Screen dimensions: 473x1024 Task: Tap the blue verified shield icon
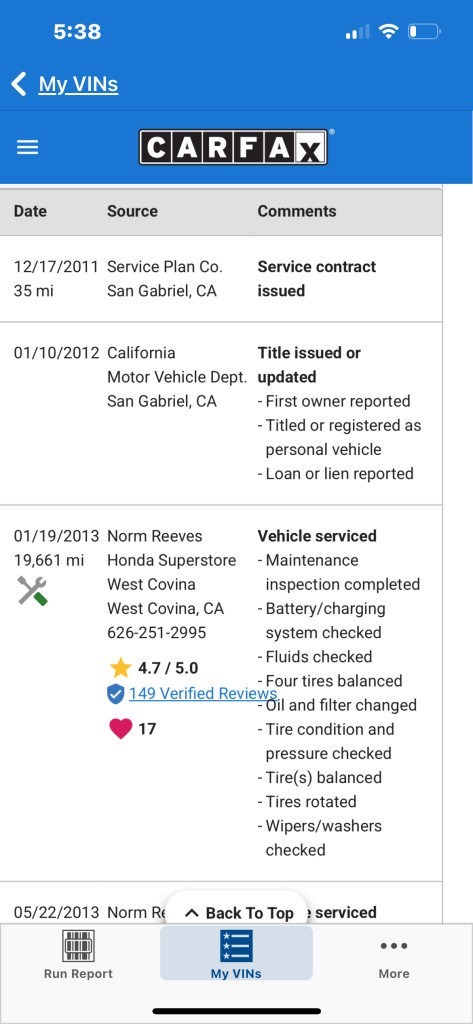click(x=116, y=694)
